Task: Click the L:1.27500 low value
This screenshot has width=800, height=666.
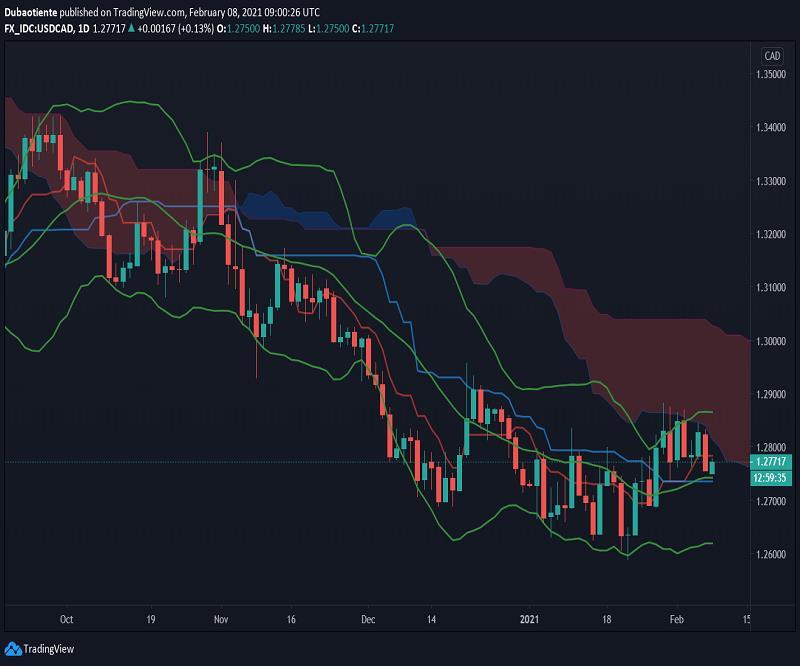Action: point(329,29)
